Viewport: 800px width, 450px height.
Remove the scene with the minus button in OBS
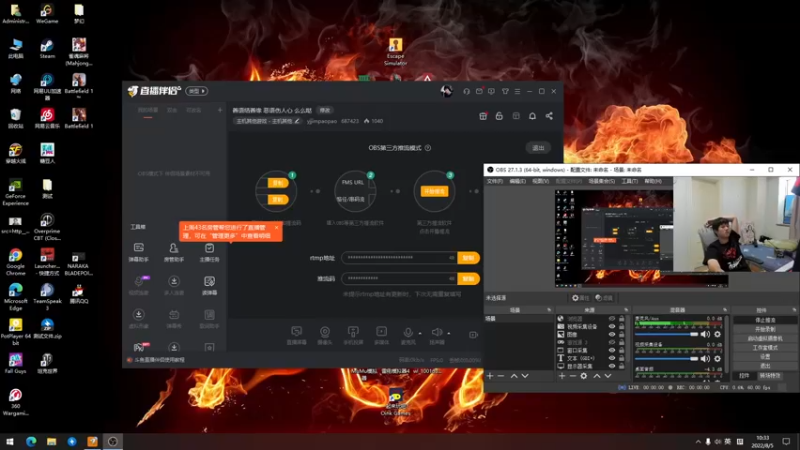[x=501, y=376]
